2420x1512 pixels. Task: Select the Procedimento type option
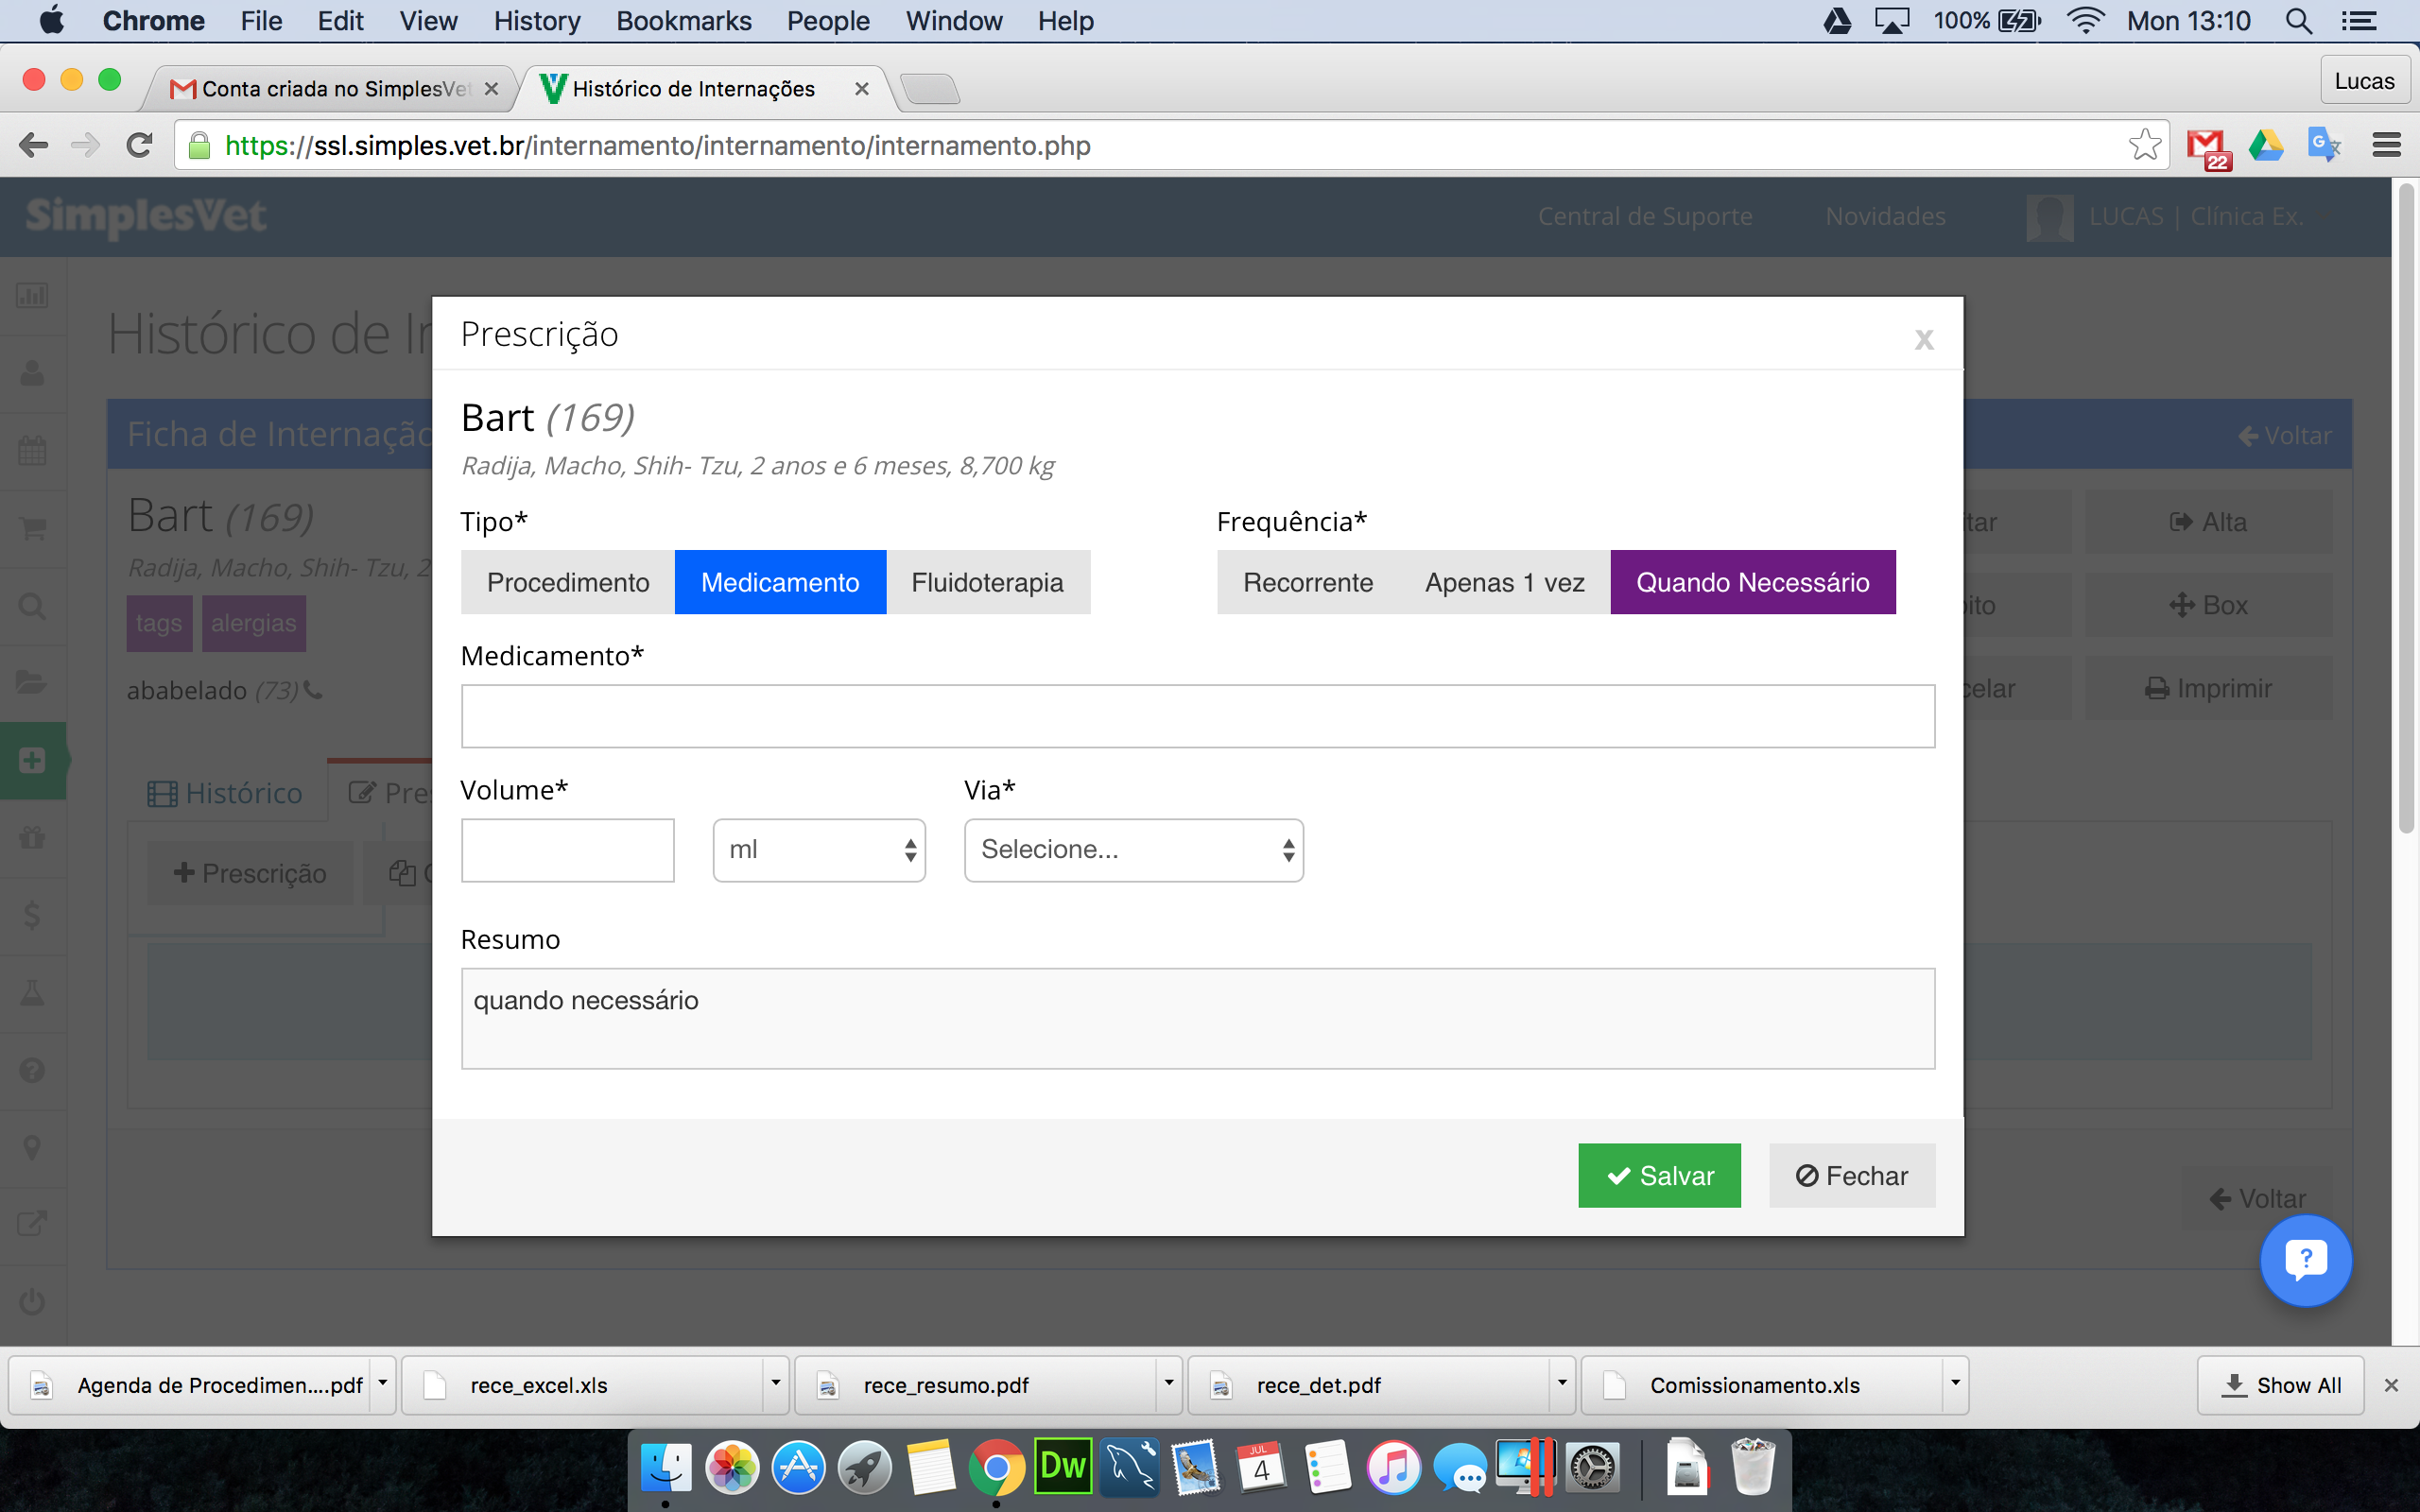(x=568, y=582)
